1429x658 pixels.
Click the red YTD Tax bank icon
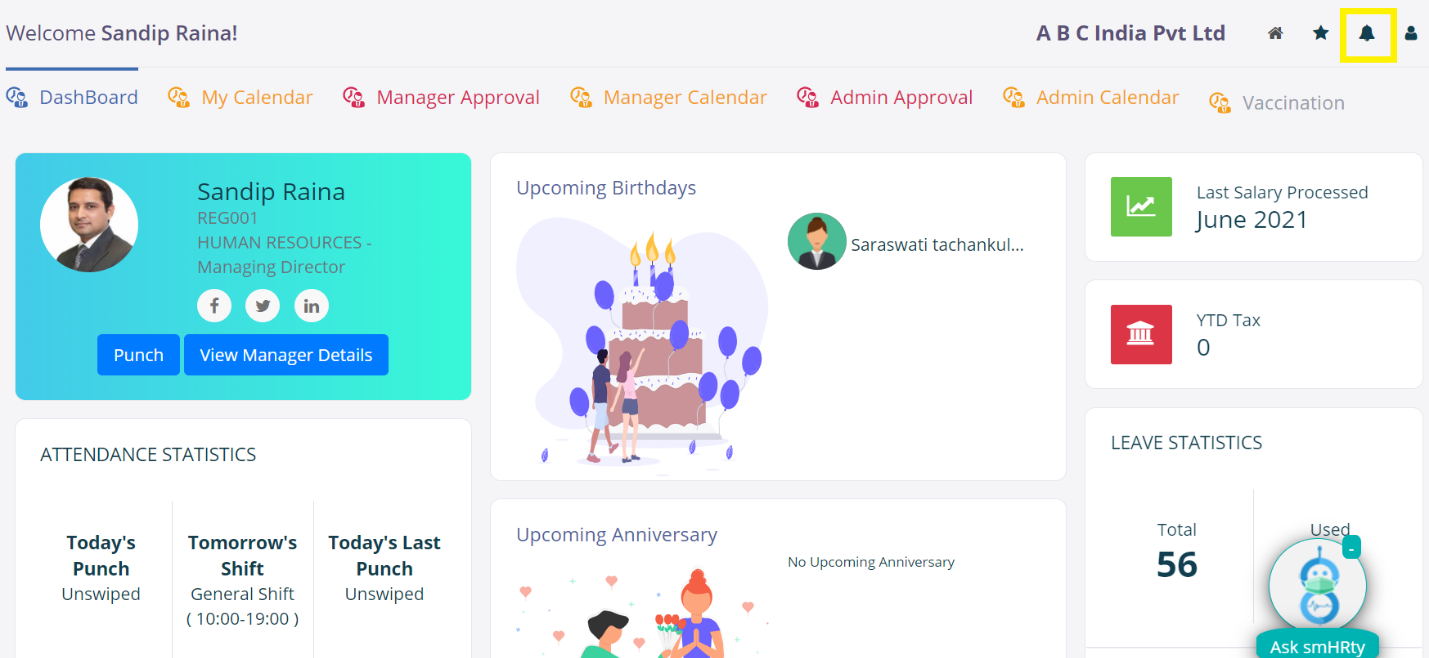(x=1141, y=334)
